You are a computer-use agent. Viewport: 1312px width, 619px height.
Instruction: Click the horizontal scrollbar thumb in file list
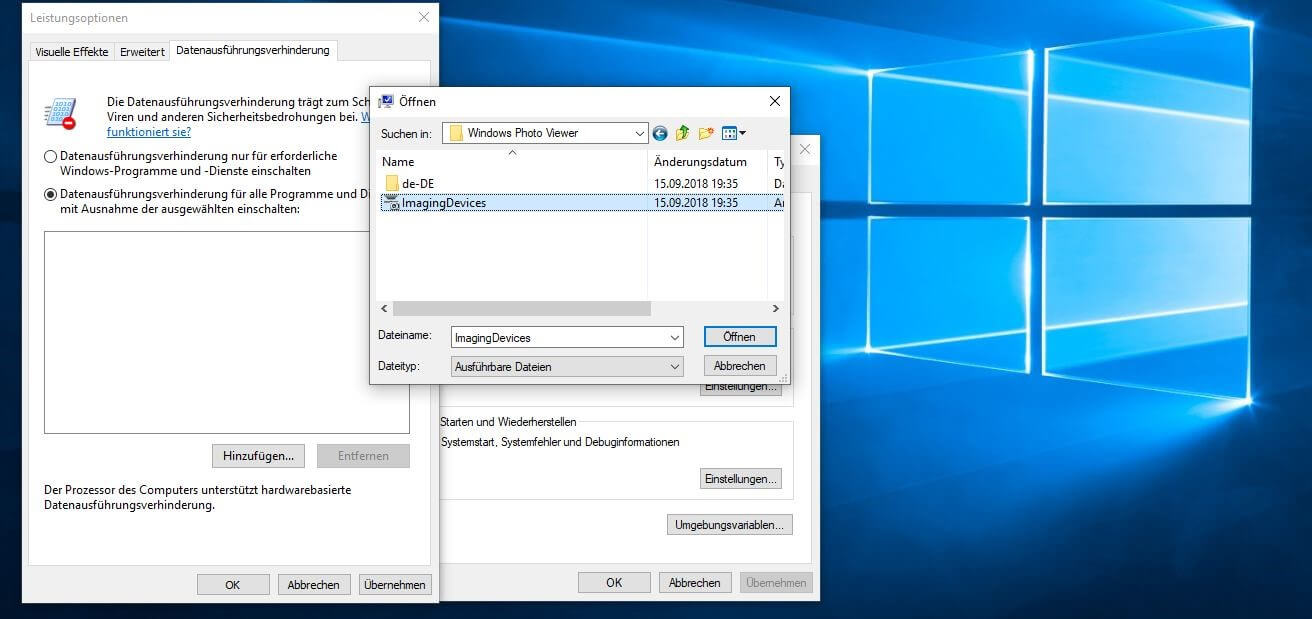point(521,309)
